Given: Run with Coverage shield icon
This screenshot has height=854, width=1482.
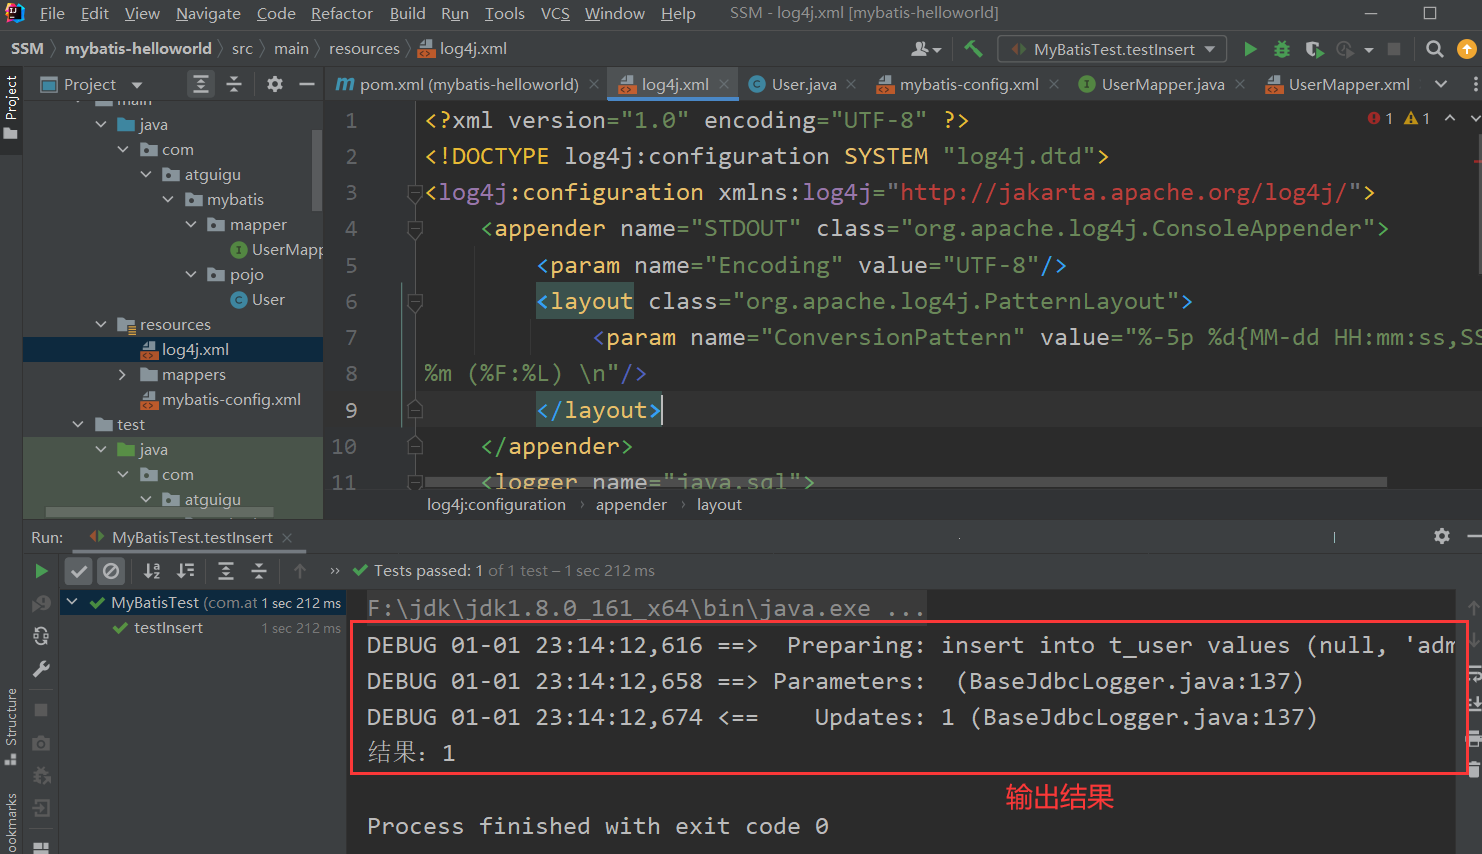Looking at the screenshot, I should [1314, 48].
